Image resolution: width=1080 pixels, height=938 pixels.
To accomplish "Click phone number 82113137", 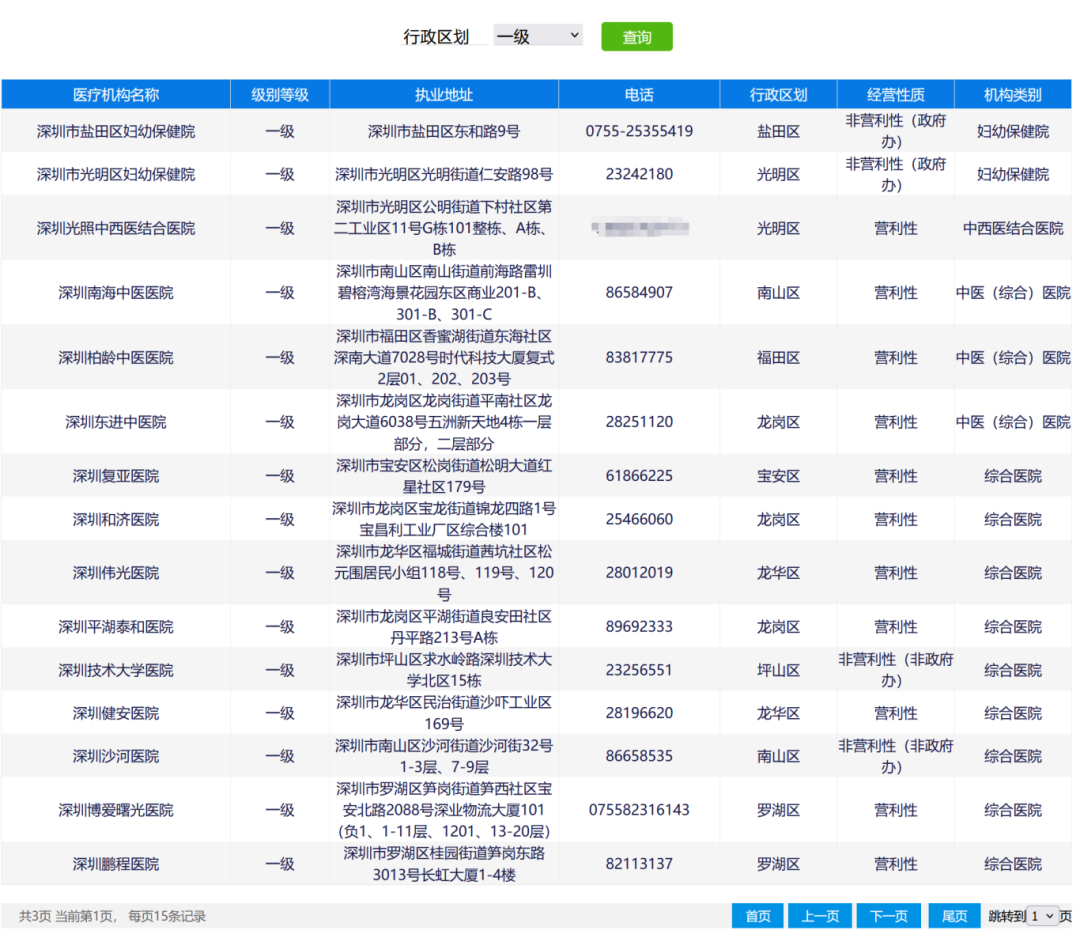I will (x=639, y=864).
